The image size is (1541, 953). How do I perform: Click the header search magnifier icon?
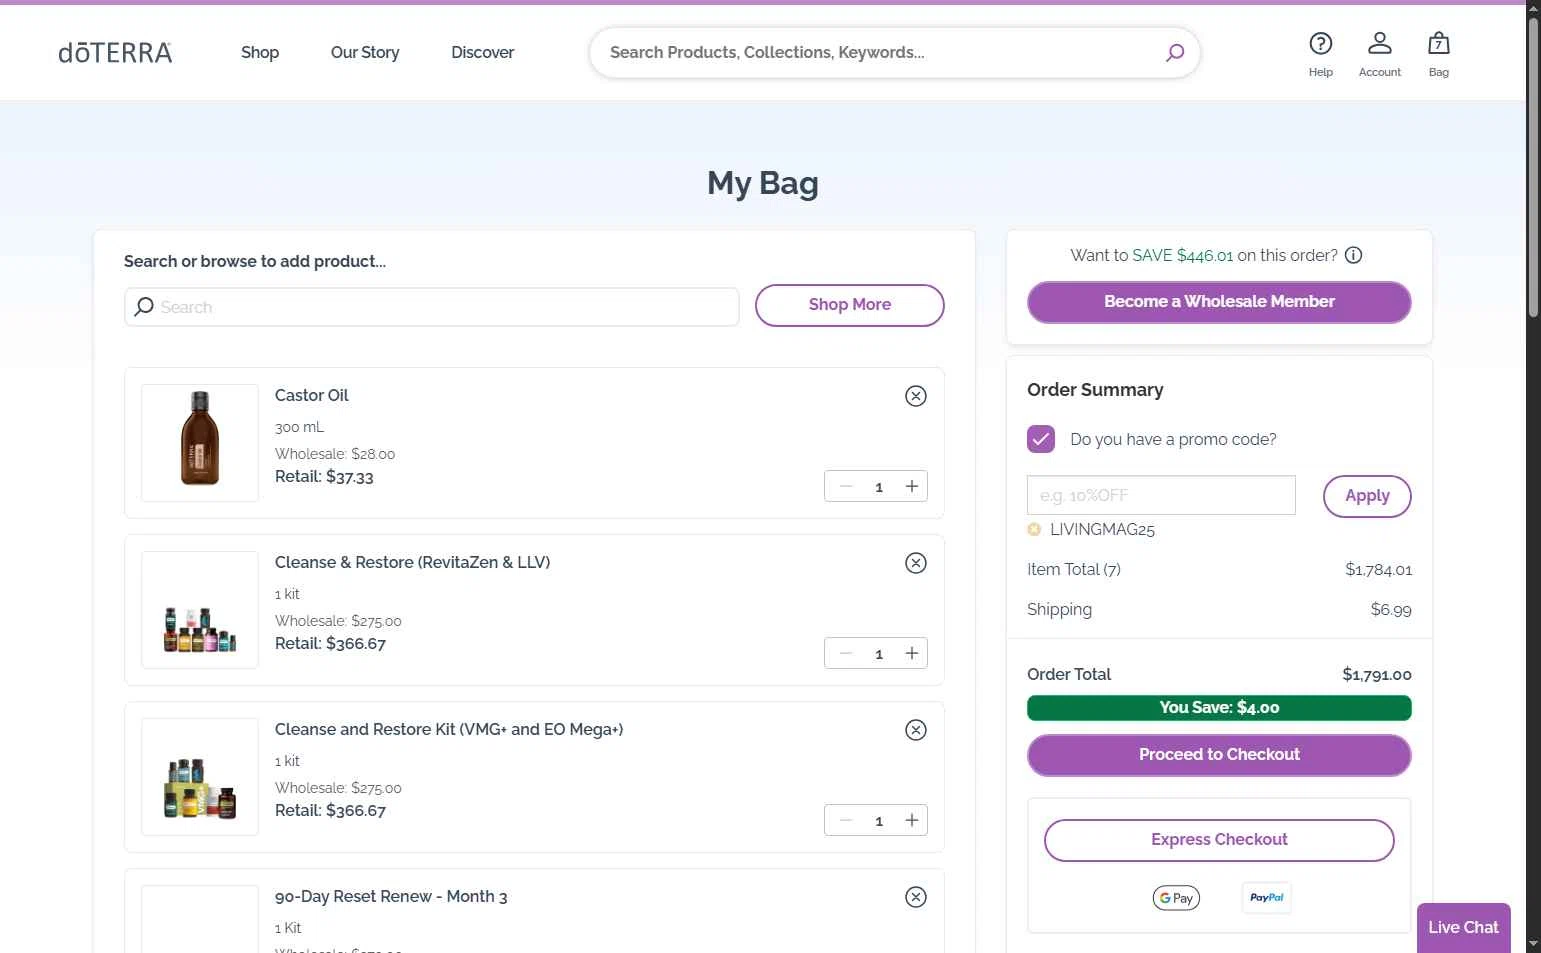click(1174, 53)
